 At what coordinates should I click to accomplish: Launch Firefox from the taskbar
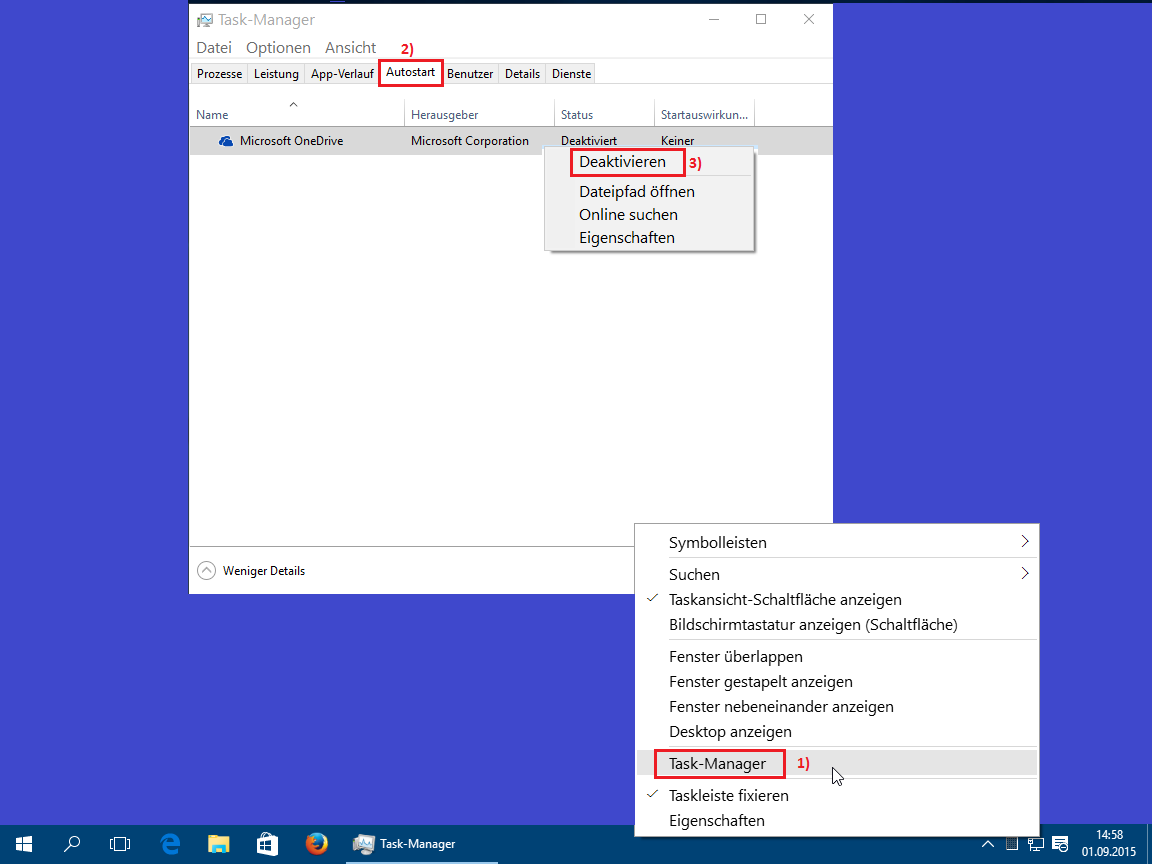[317, 843]
